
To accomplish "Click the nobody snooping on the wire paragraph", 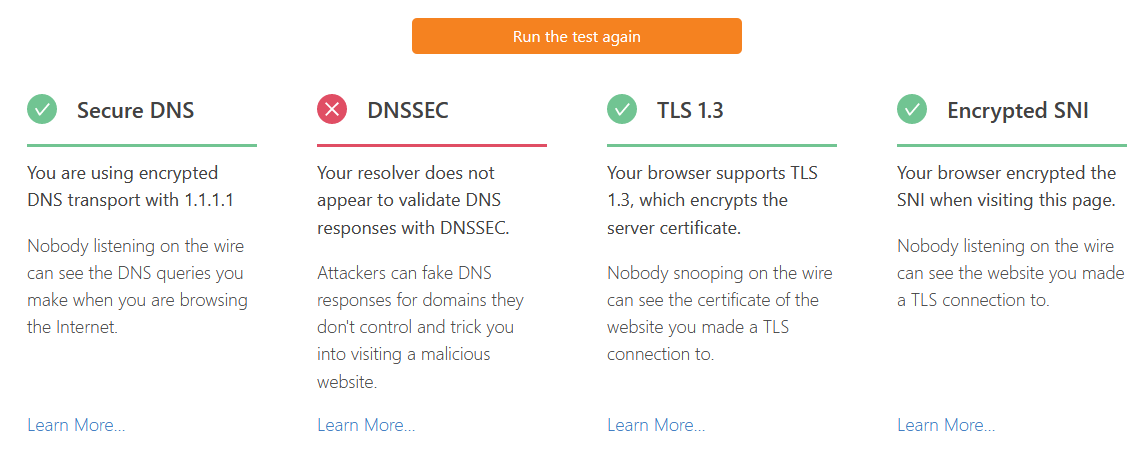I will [x=720, y=313].
